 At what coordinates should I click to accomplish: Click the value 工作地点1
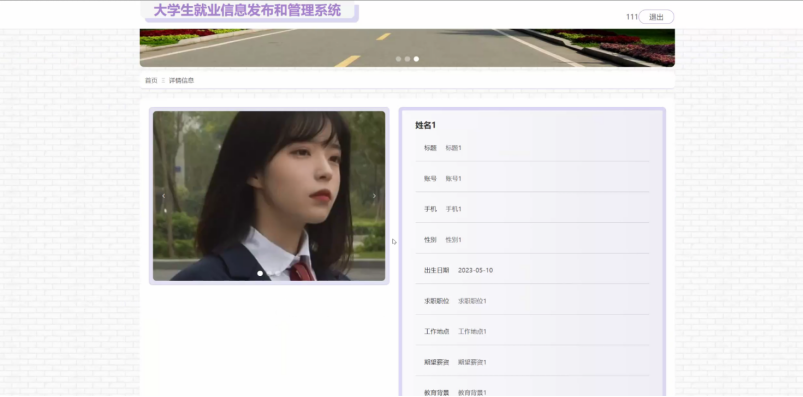click(472, 331)
